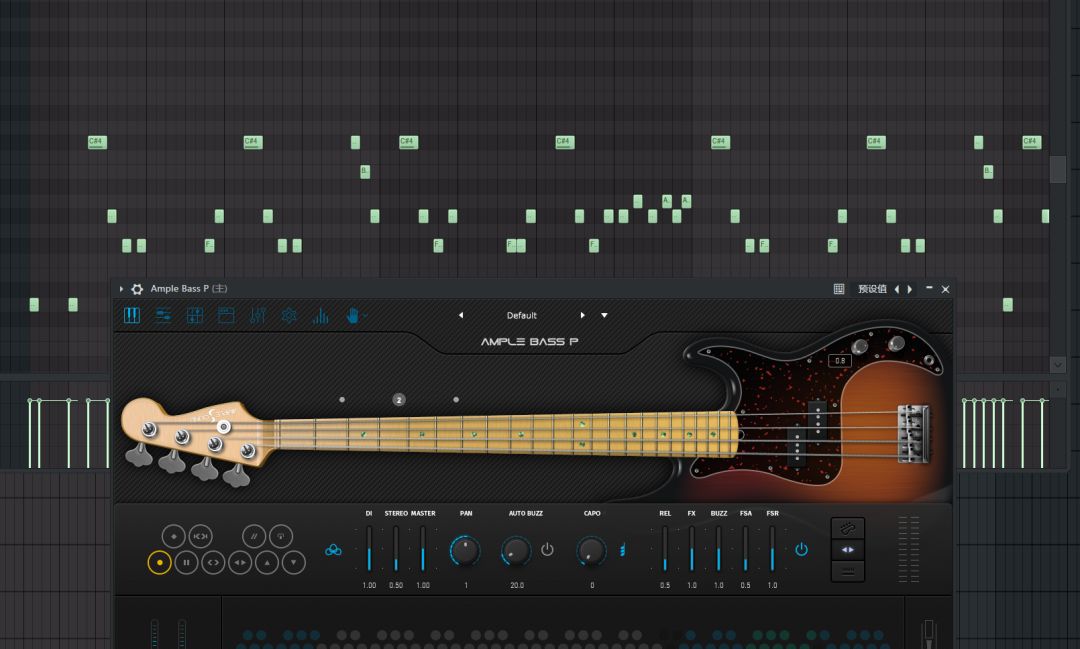Viewport: 1080px width, 649px height.
Task: Toggle the blue FX sounds power button
Action: pyautogui.click(x=801, y=549)
